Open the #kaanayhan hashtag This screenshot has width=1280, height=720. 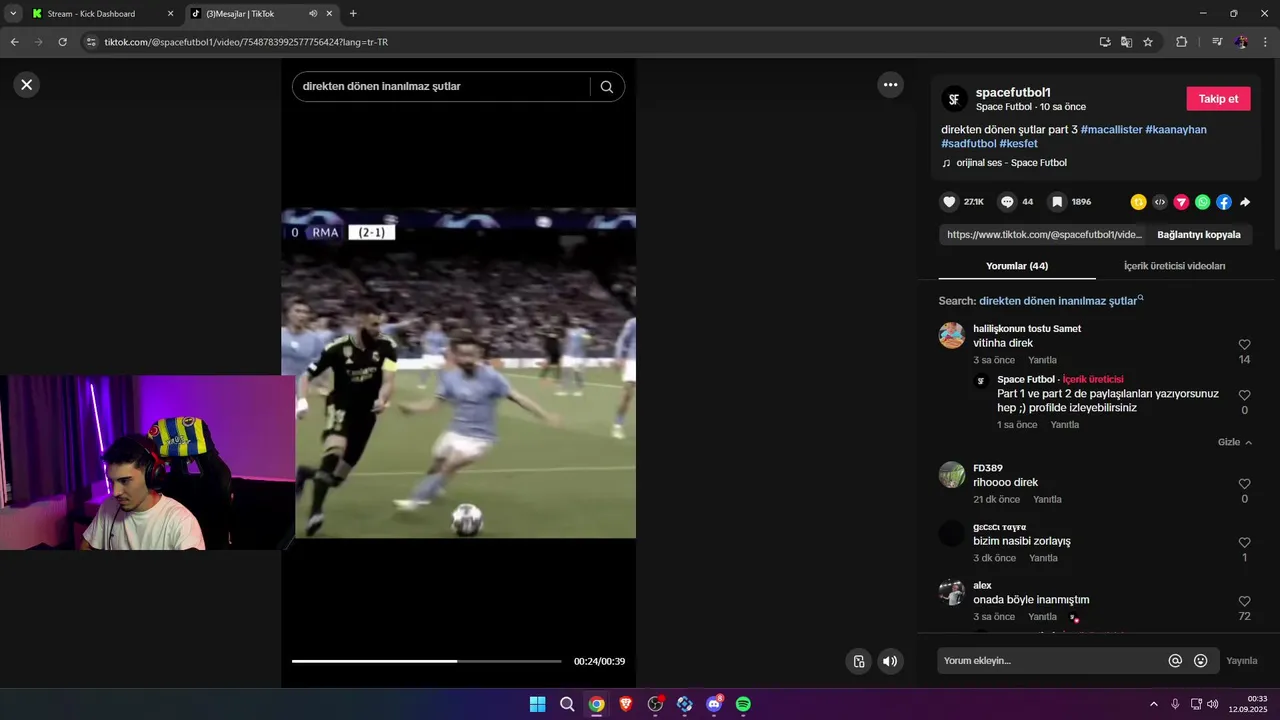coord(1176,130)
